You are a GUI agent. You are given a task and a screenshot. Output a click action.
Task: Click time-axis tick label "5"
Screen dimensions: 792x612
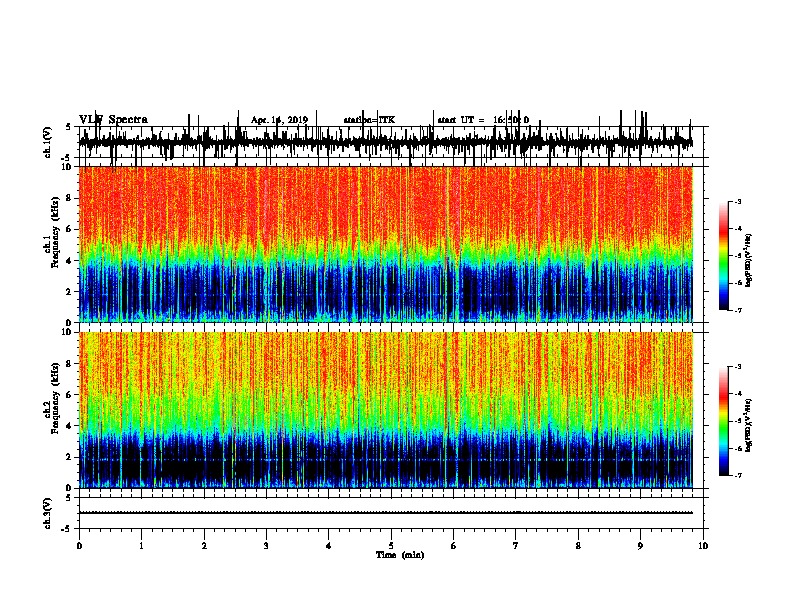coord(391,546)
